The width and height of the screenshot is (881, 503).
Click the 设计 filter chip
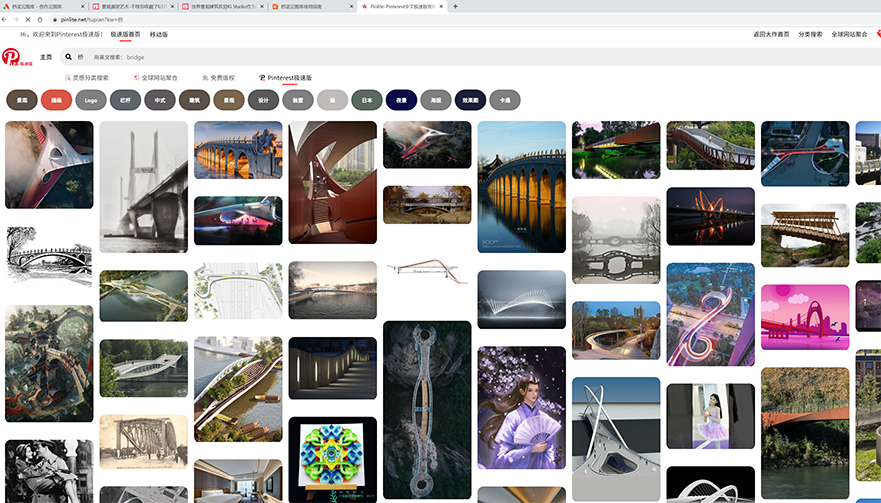click(x=264, y=100)
